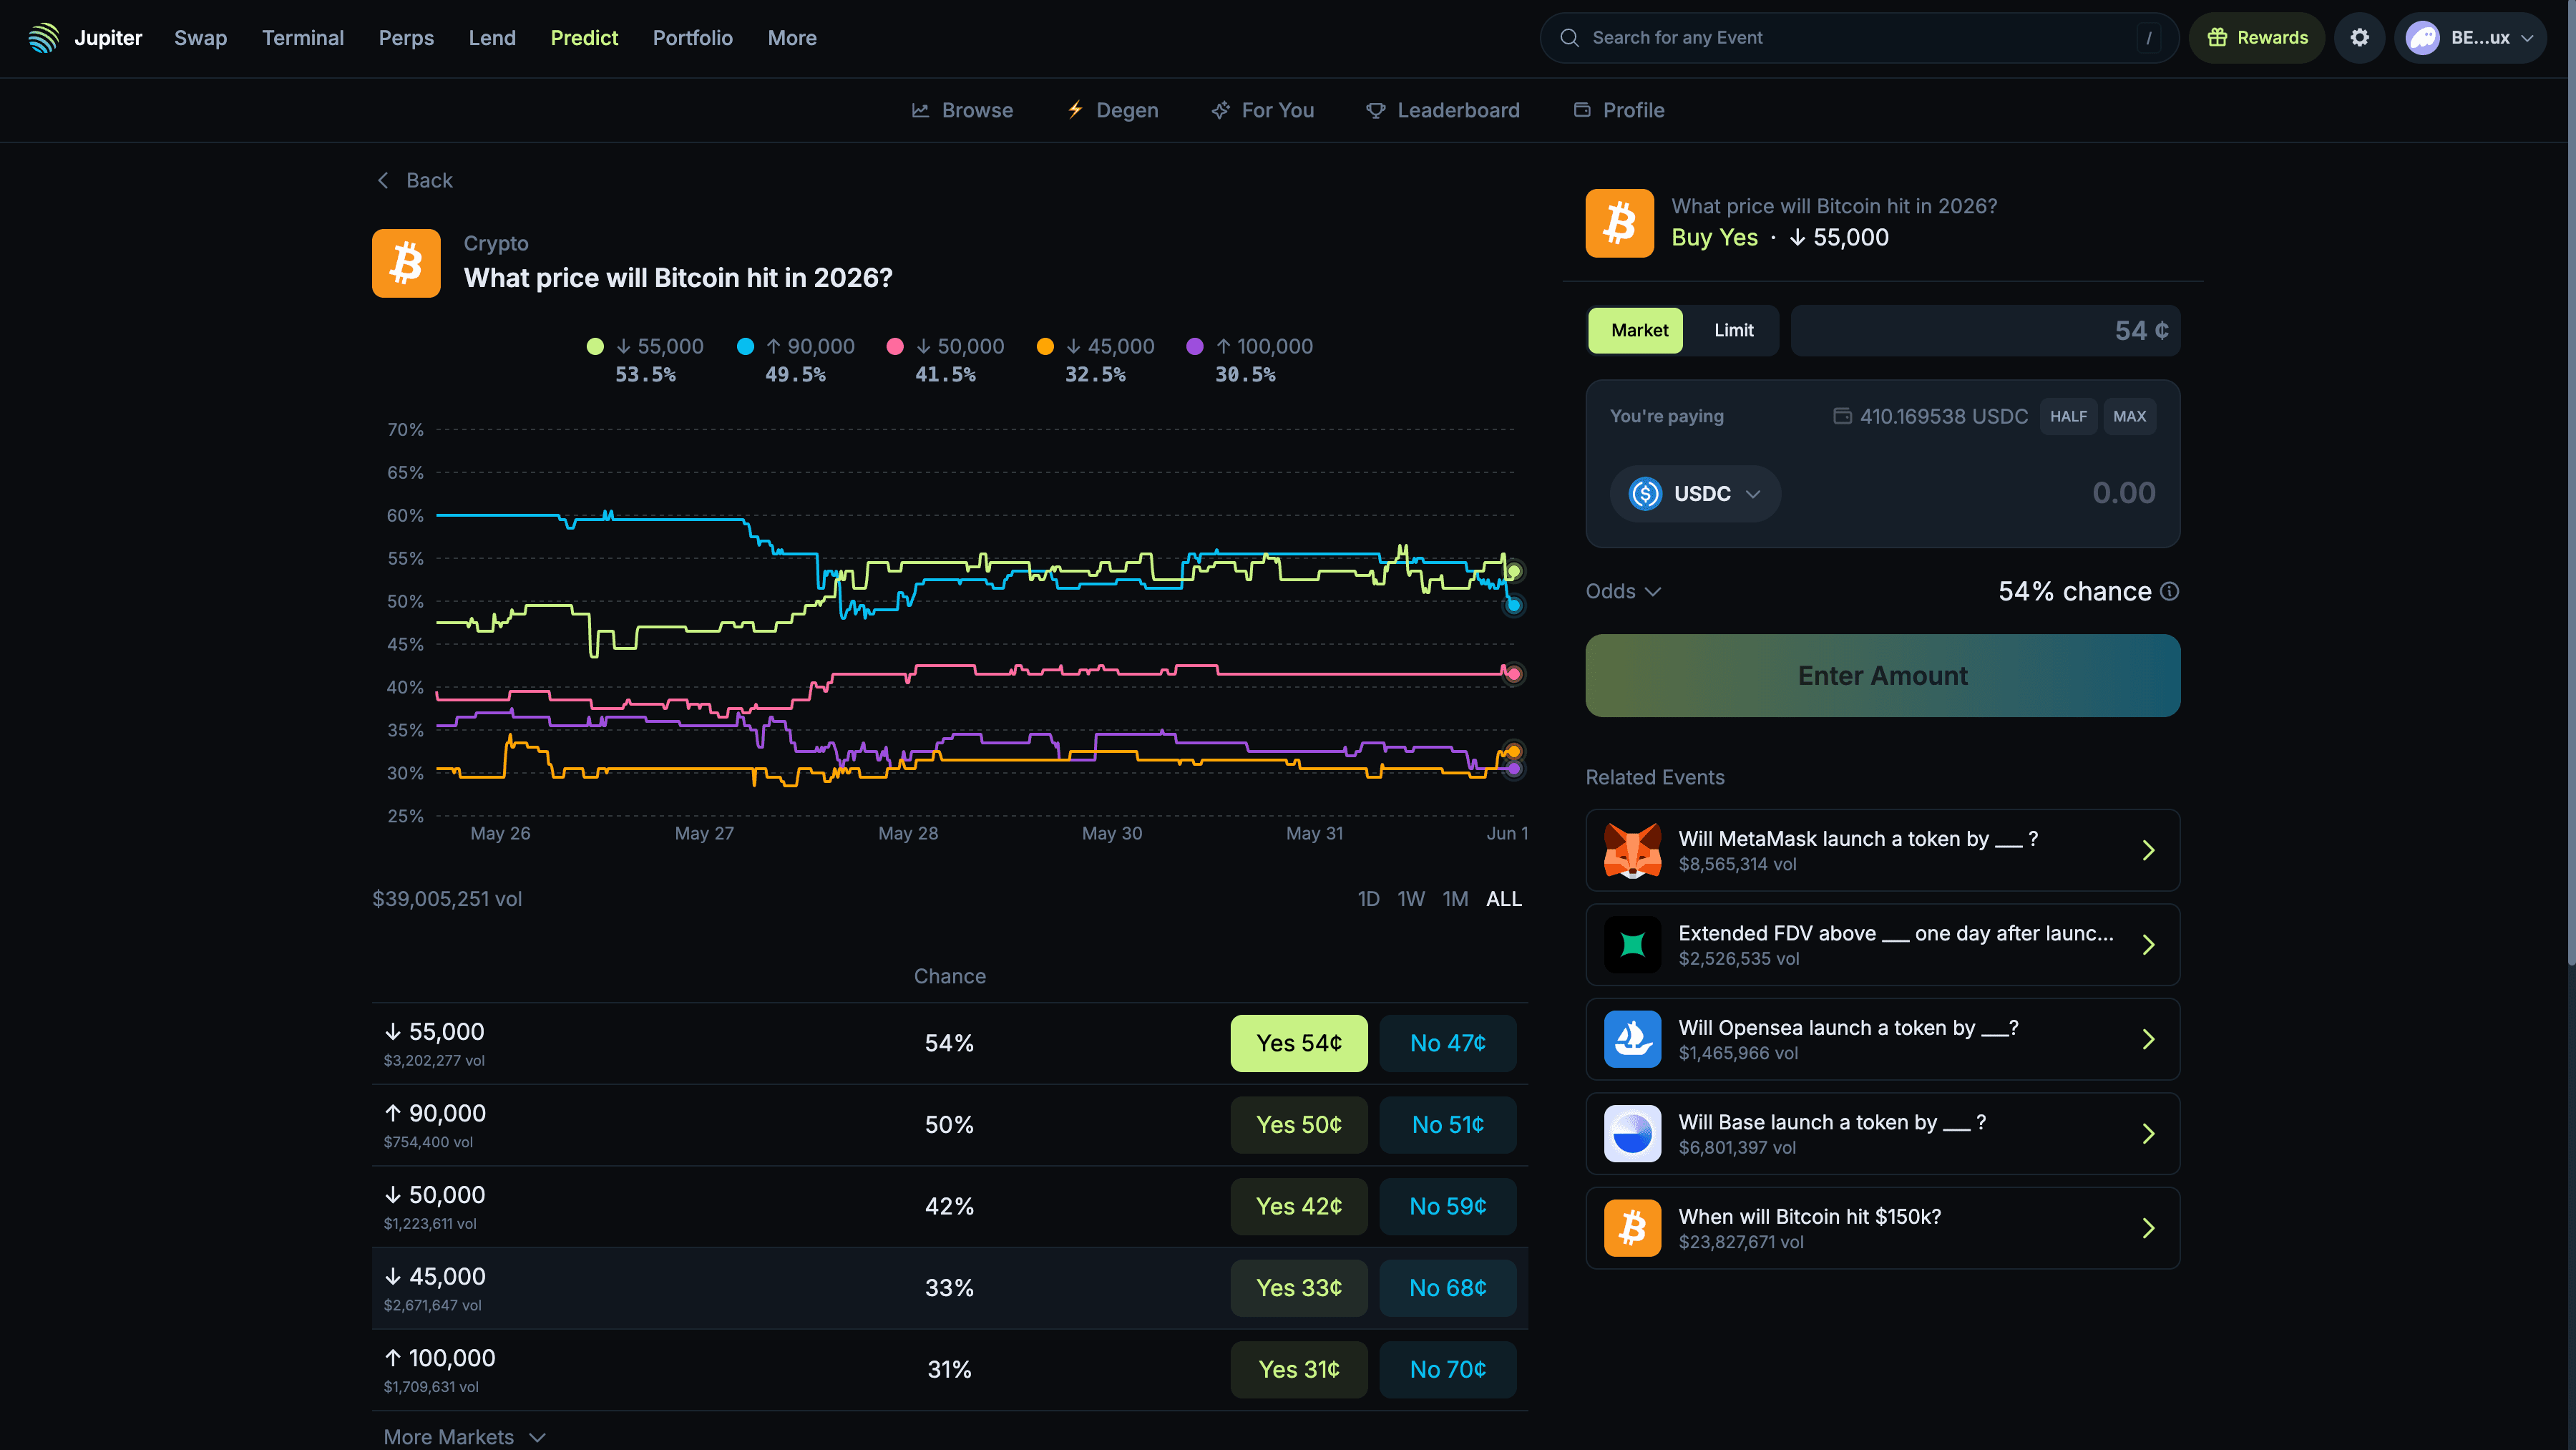Viewport: 2576px width, 1450px height.
Task: Click the slash shortcut badge in search
Action: 2148,38
